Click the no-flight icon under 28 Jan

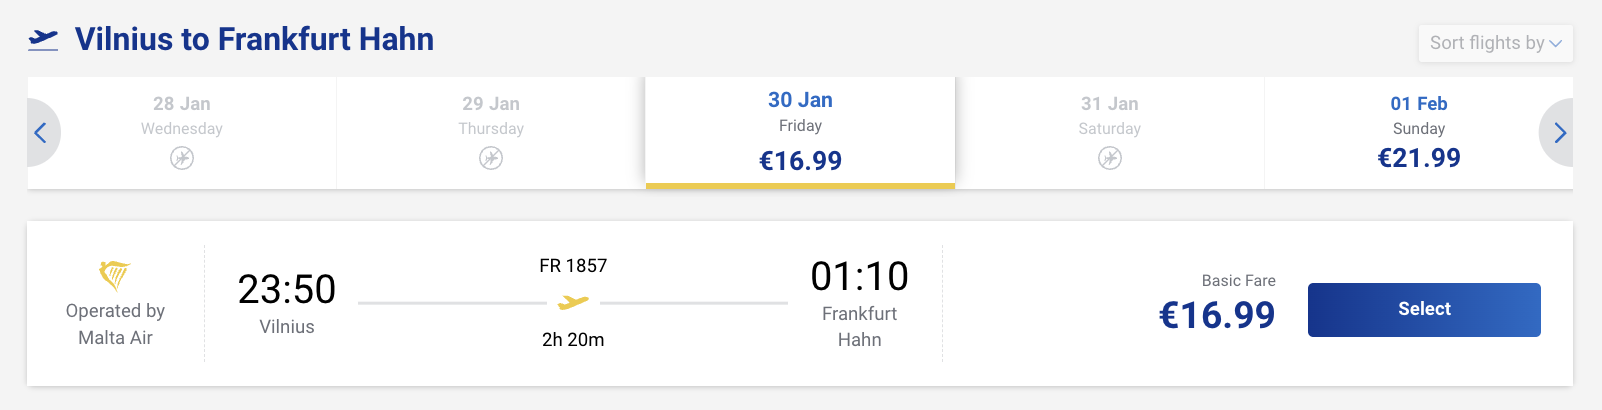pos(182,158)
